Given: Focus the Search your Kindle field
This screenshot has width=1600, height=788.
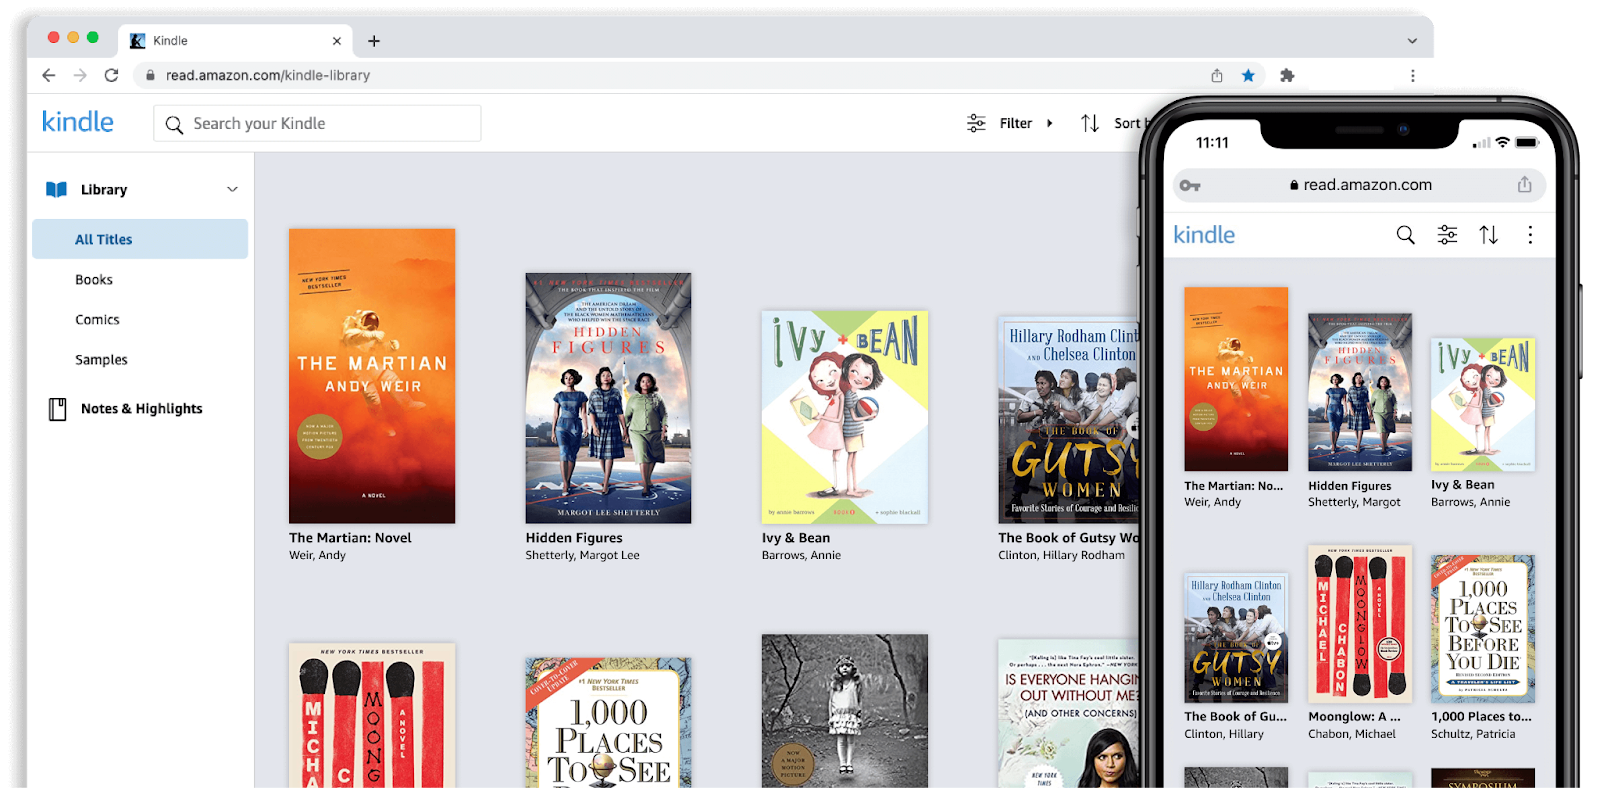Looking at the screenshot, I should (x=317, y=123).
